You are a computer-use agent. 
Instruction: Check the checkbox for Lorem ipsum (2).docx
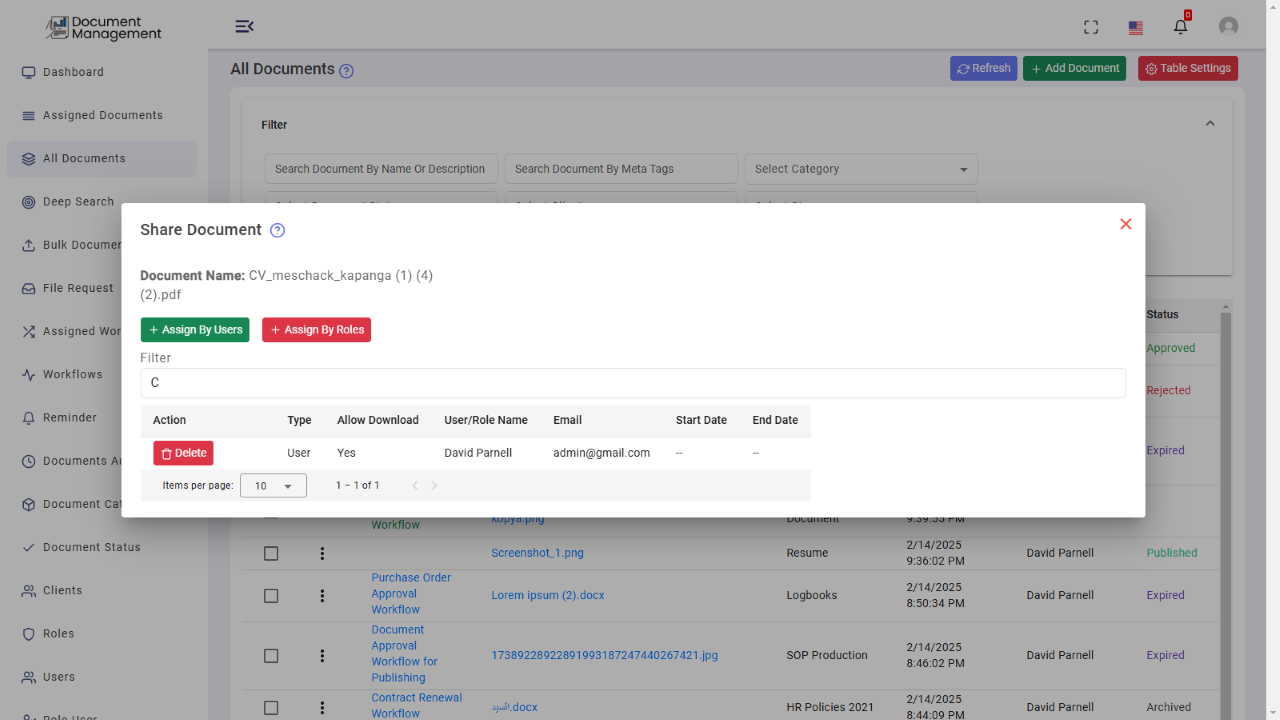tap(271, 595)
